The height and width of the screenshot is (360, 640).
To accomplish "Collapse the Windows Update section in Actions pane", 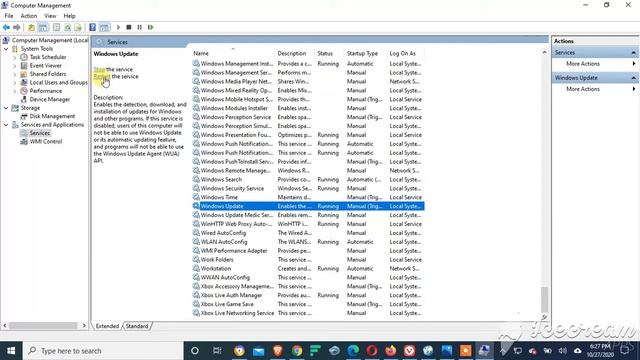I will 633,78.
